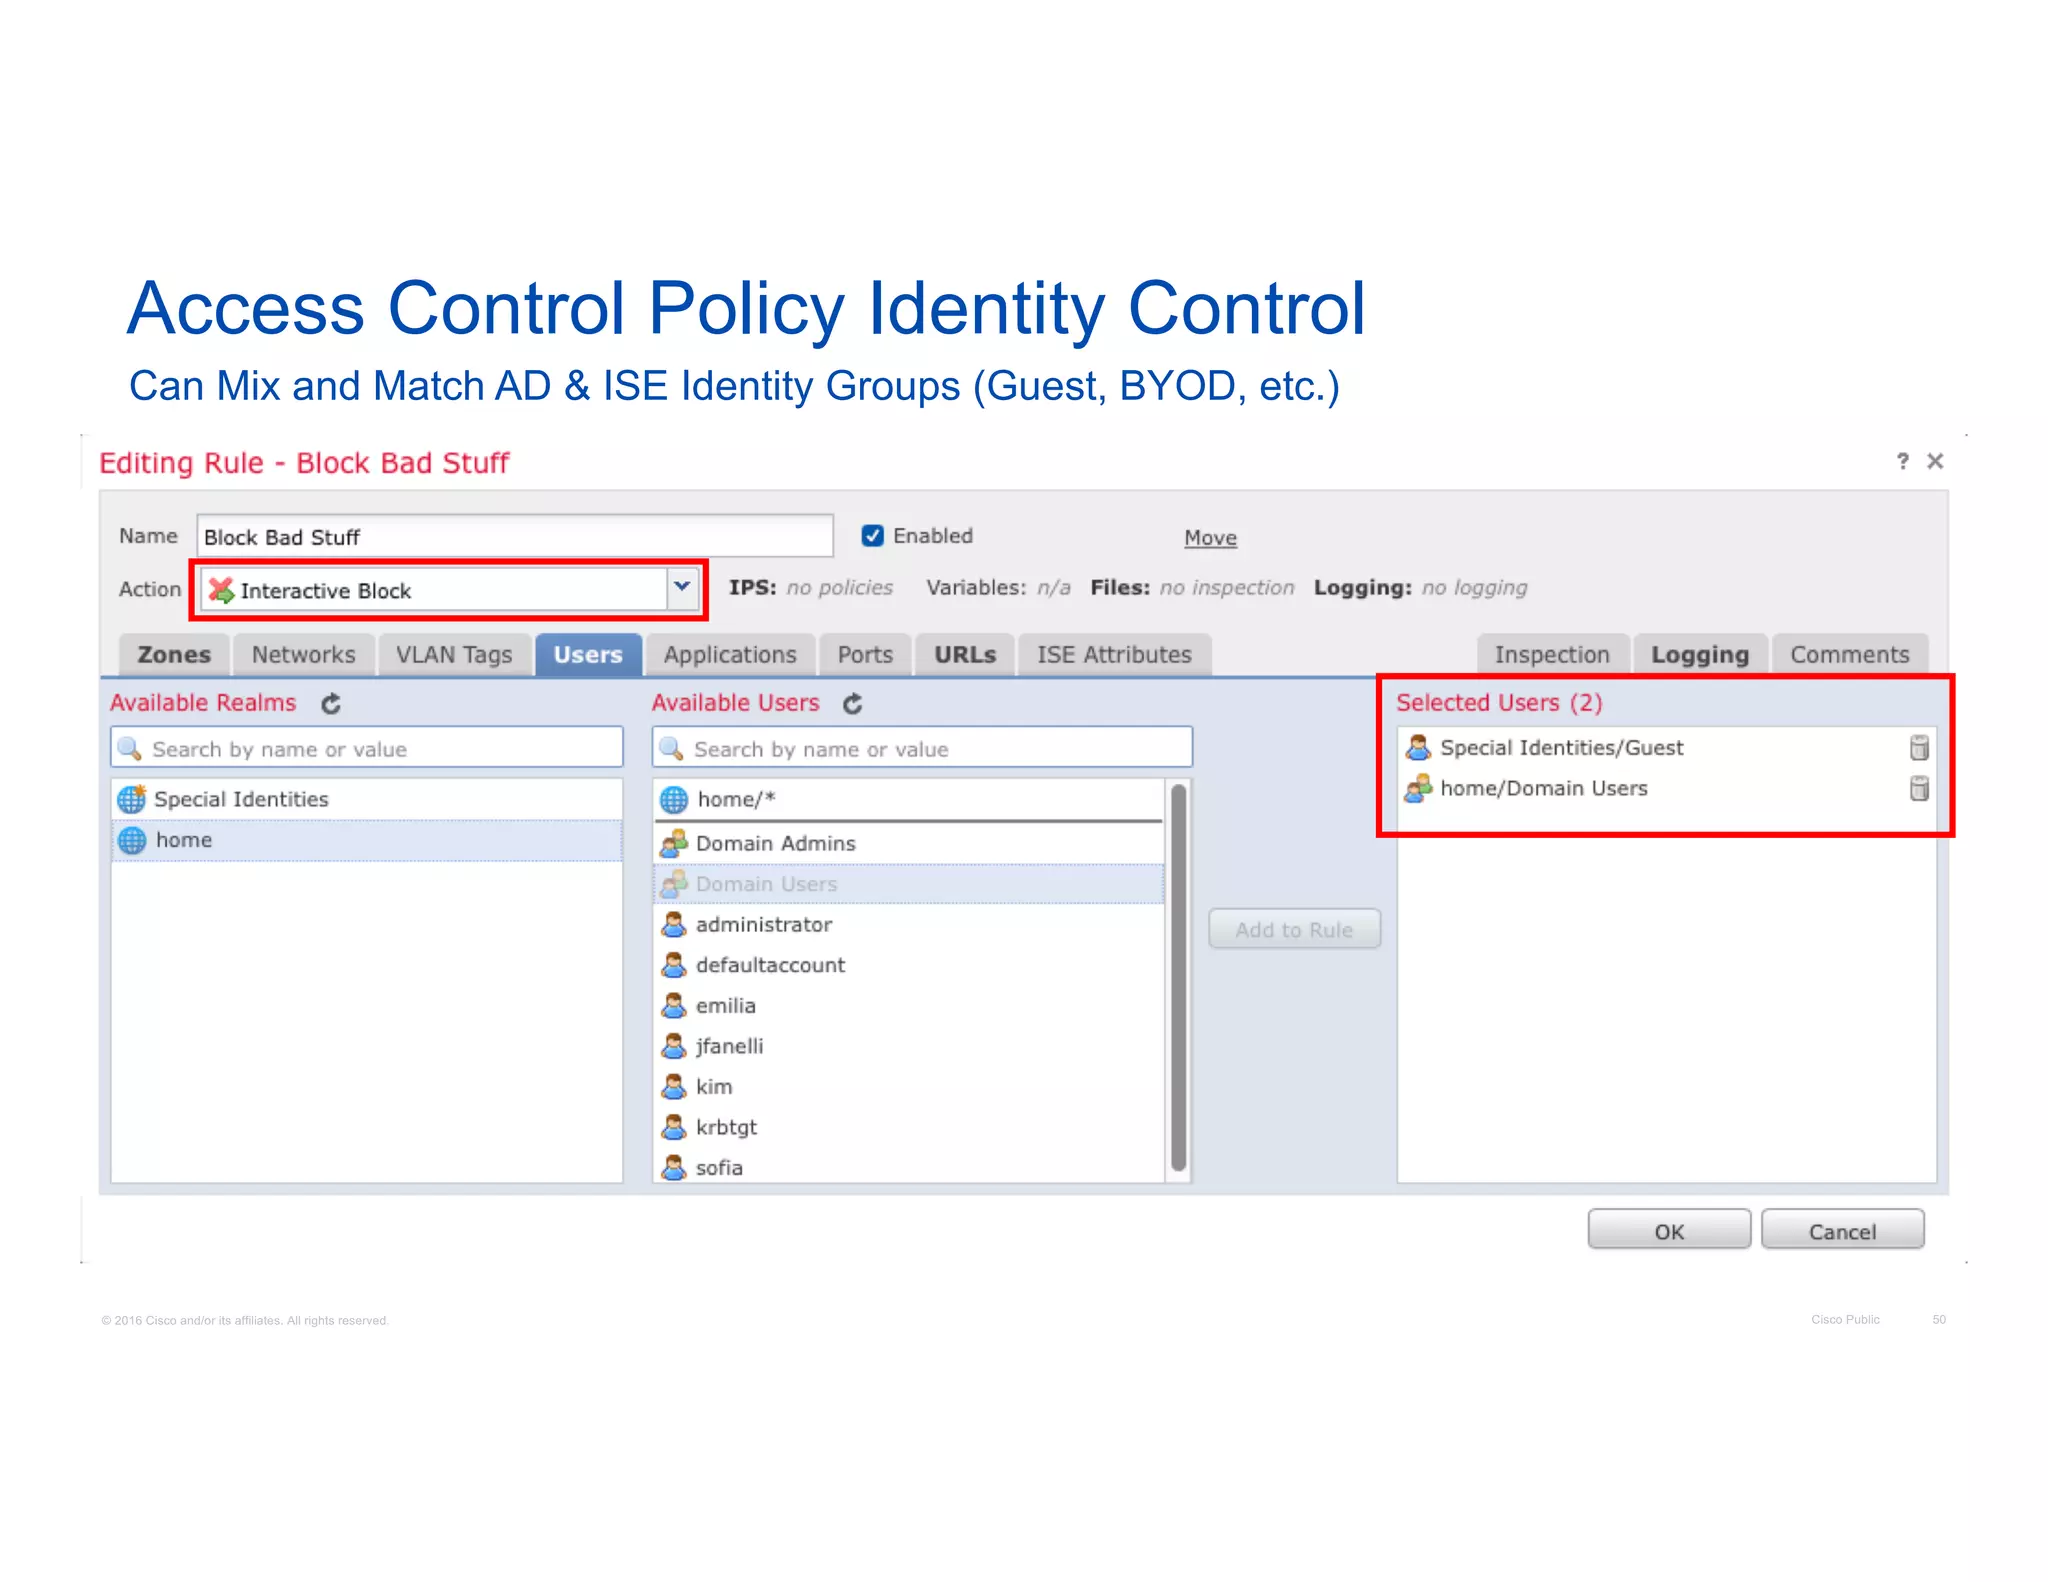2048x1582 pixels.
Task: Switch to the Zones tab
Action: [174, 655]
